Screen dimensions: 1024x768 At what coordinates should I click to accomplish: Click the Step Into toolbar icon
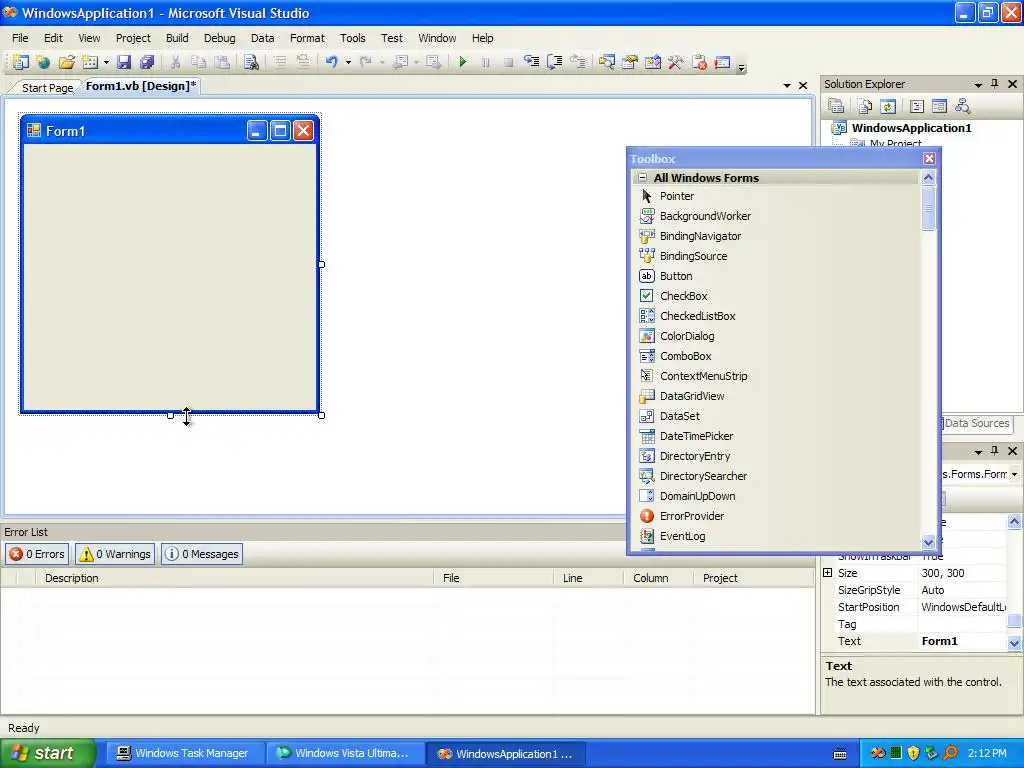tap(532, 62)
